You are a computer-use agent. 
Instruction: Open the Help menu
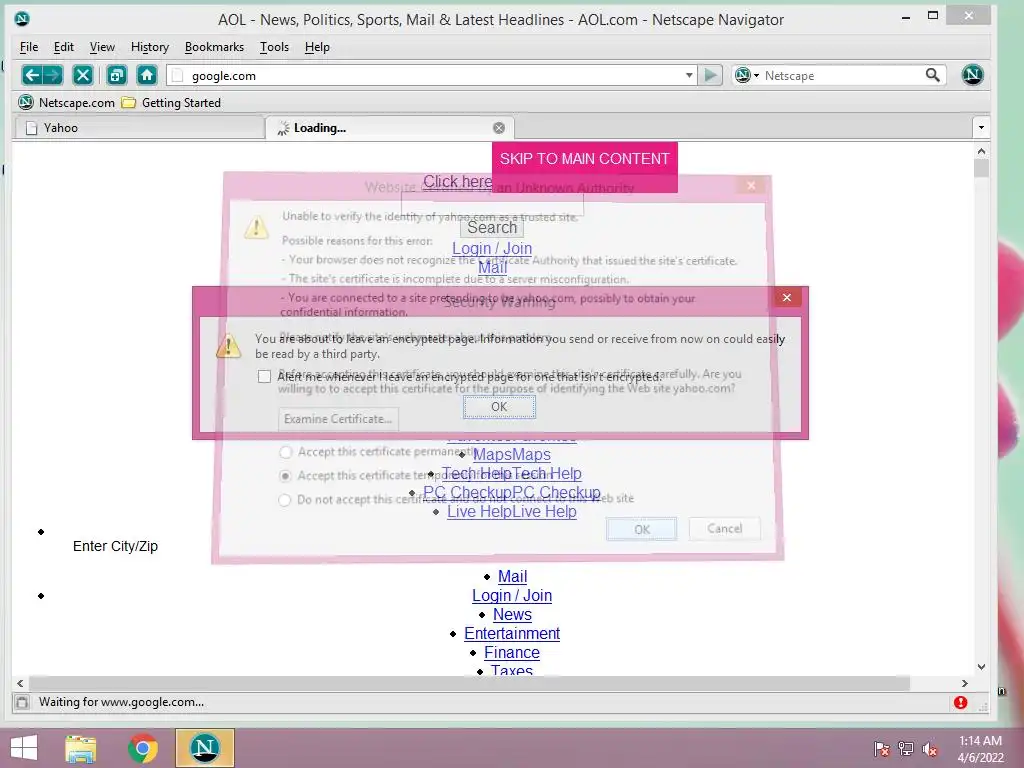317,47
